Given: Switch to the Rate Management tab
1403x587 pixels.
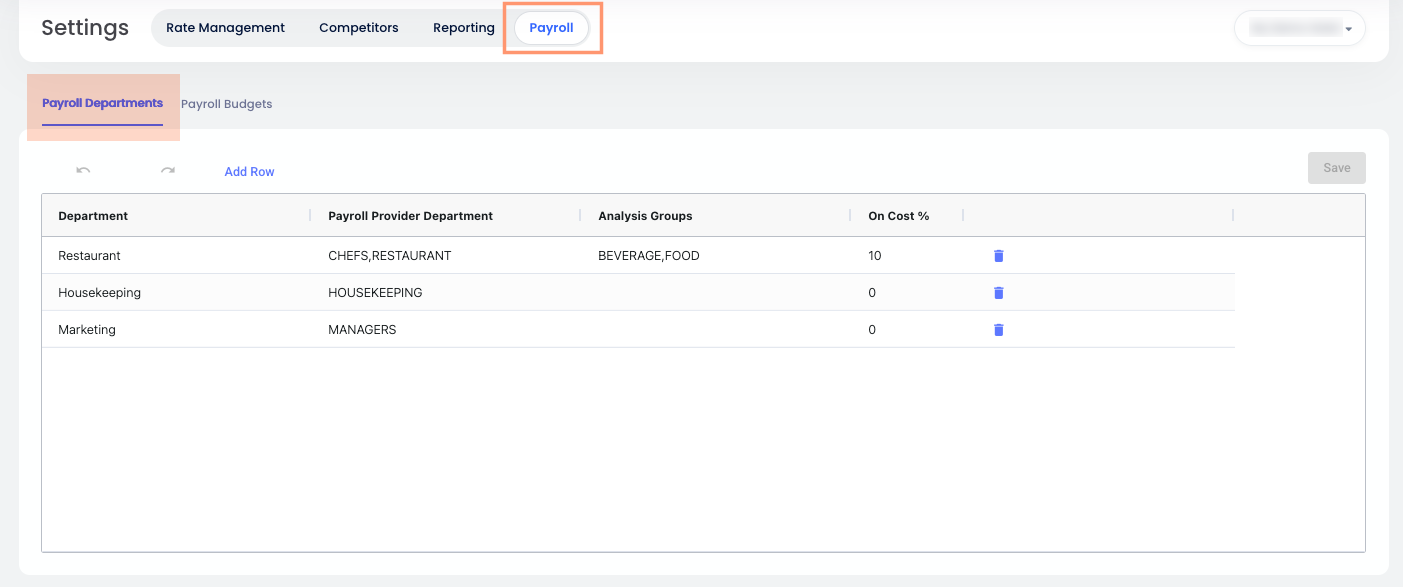Looking at the screenshot, I should [x=225, y=28].
